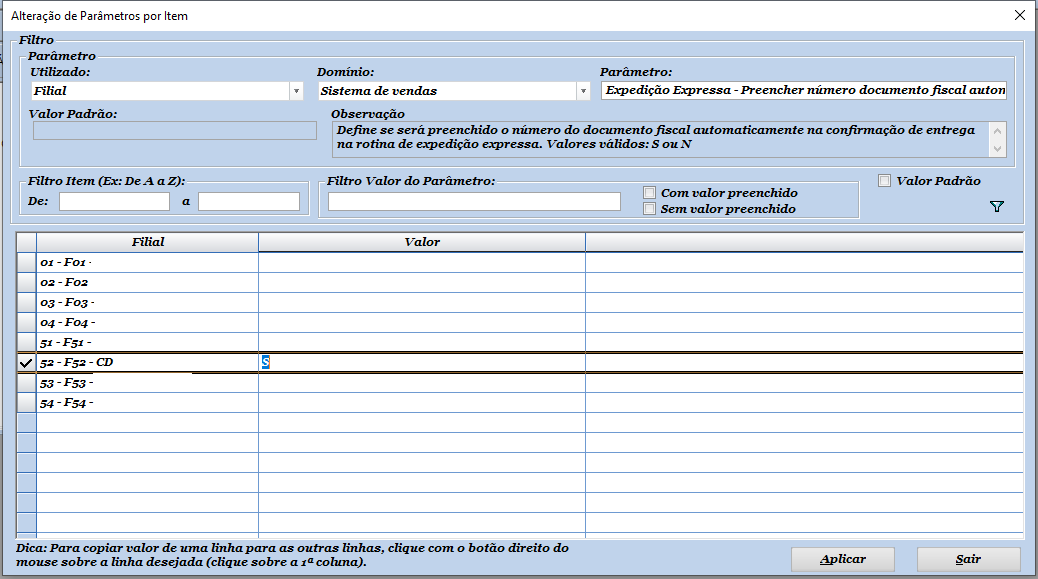The height and width of the screenshot is (579, 1038).
Task: Click the 'Valor' column header
Action: click(421, 242)
